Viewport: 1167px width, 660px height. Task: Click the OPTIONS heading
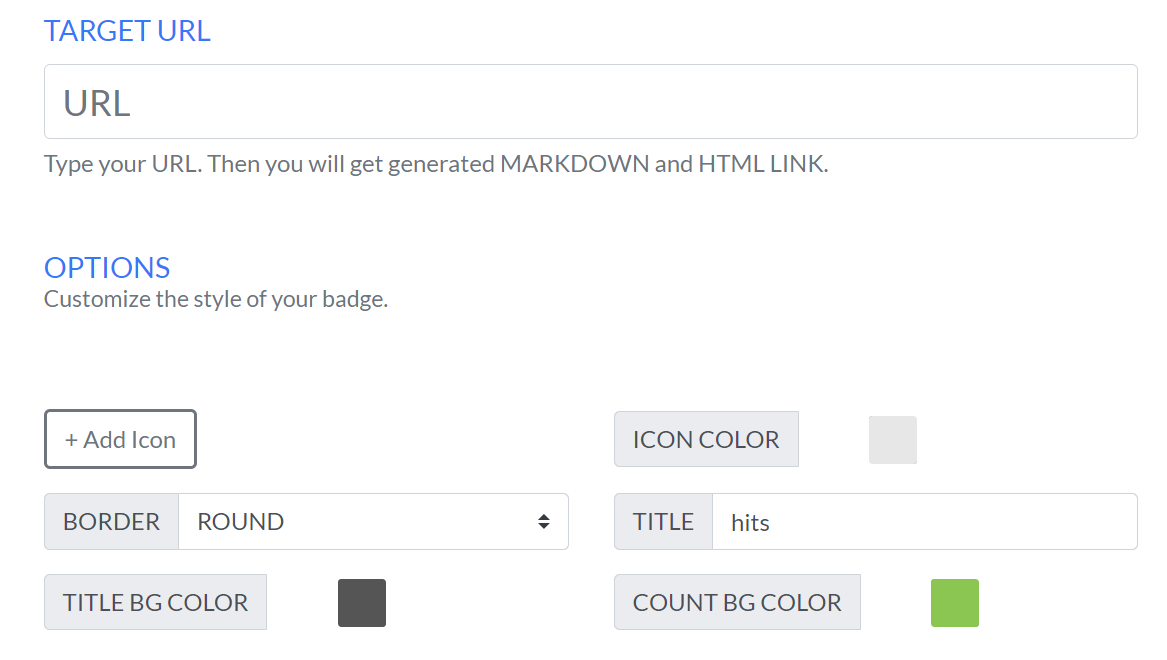pos(107,268)
